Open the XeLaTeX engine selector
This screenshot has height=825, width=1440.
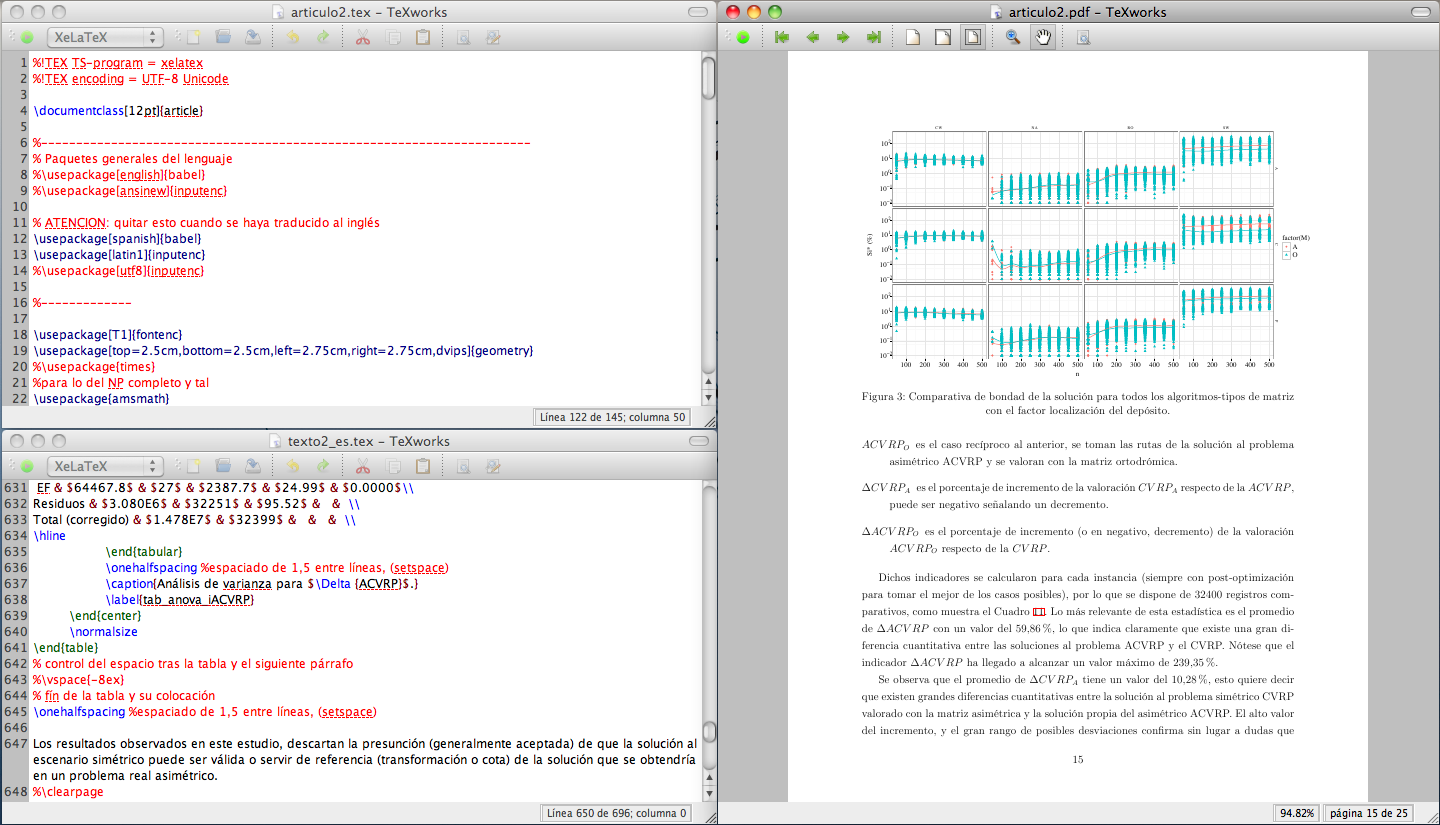100,37
